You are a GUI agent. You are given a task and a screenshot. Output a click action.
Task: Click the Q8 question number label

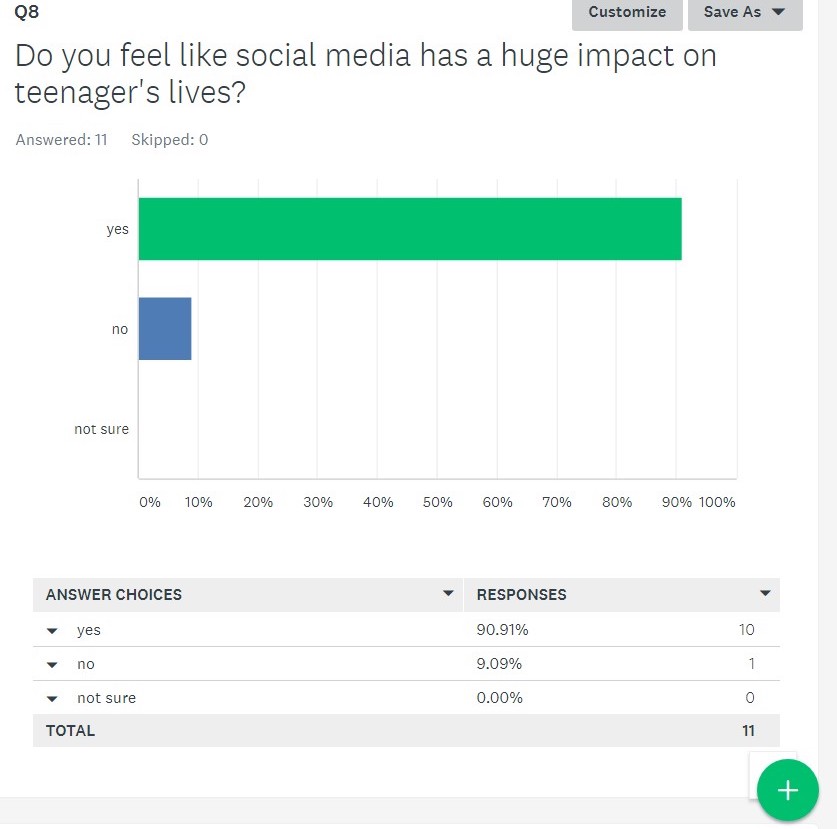[27, 12]
